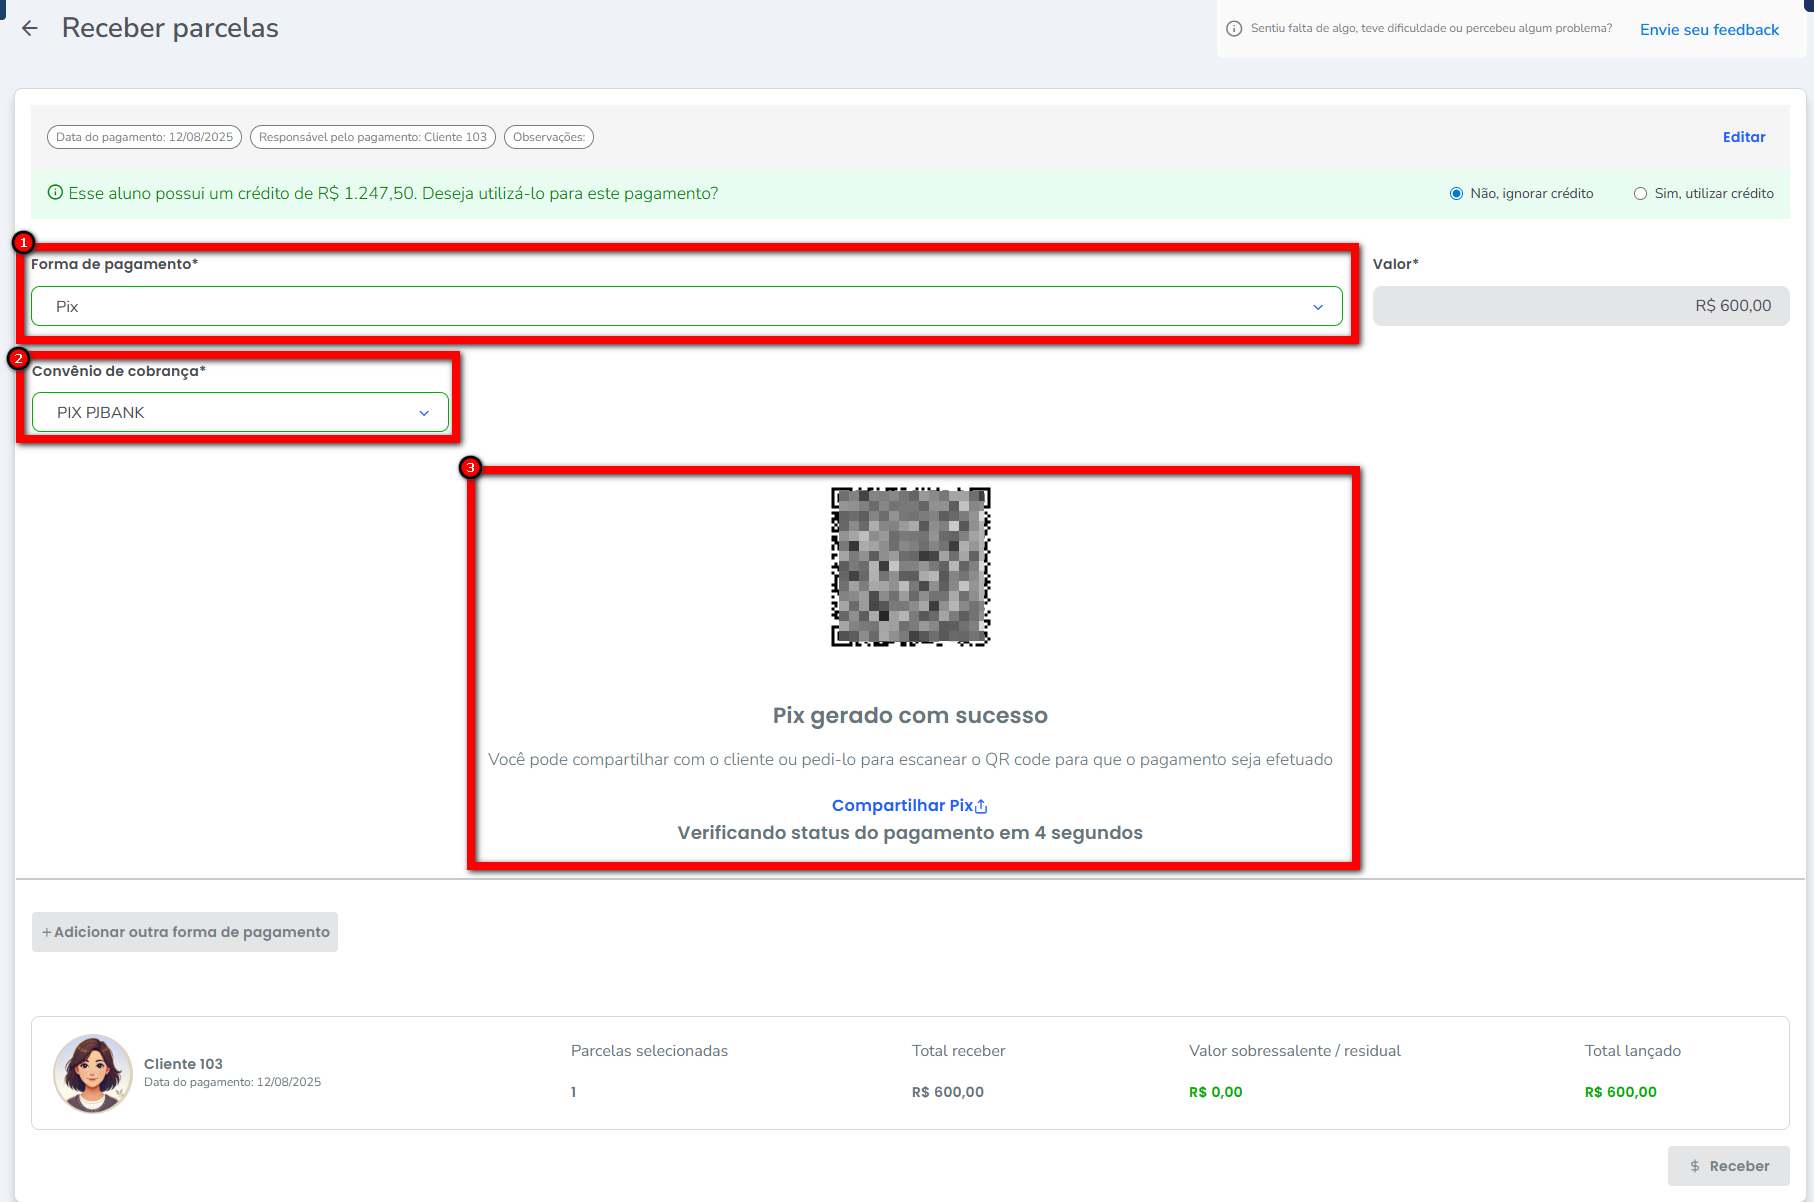1814x1202 pixels.
Task: Open the Forma de pagamento dropdown
Action: coord(685,307)
